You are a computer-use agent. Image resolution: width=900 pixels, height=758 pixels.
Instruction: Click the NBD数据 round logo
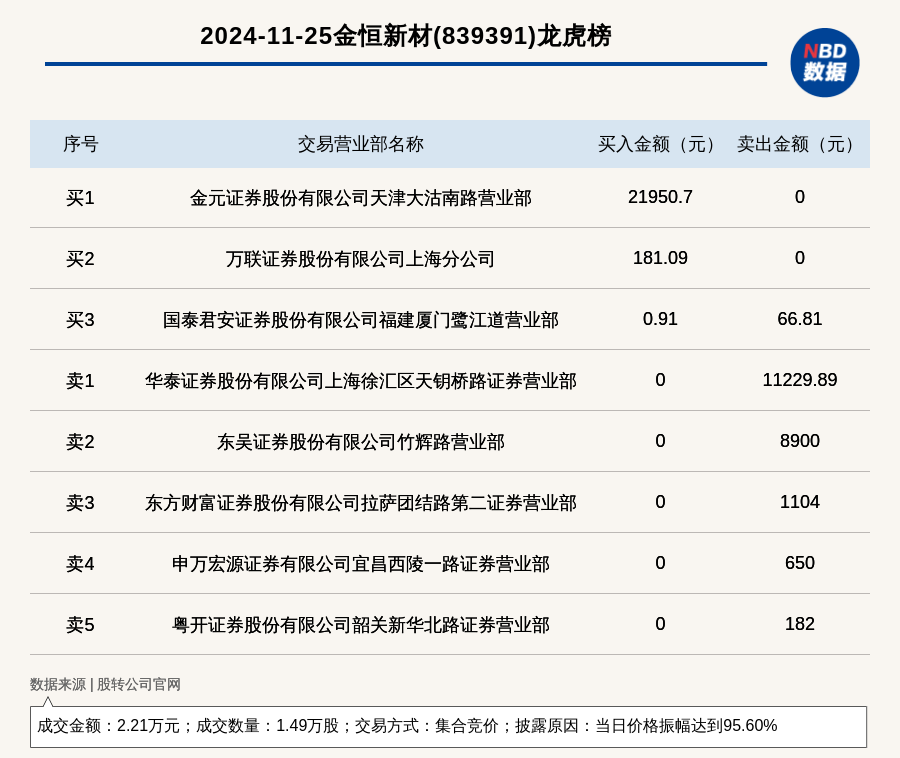pyautogui.click(x=825, y=63)
